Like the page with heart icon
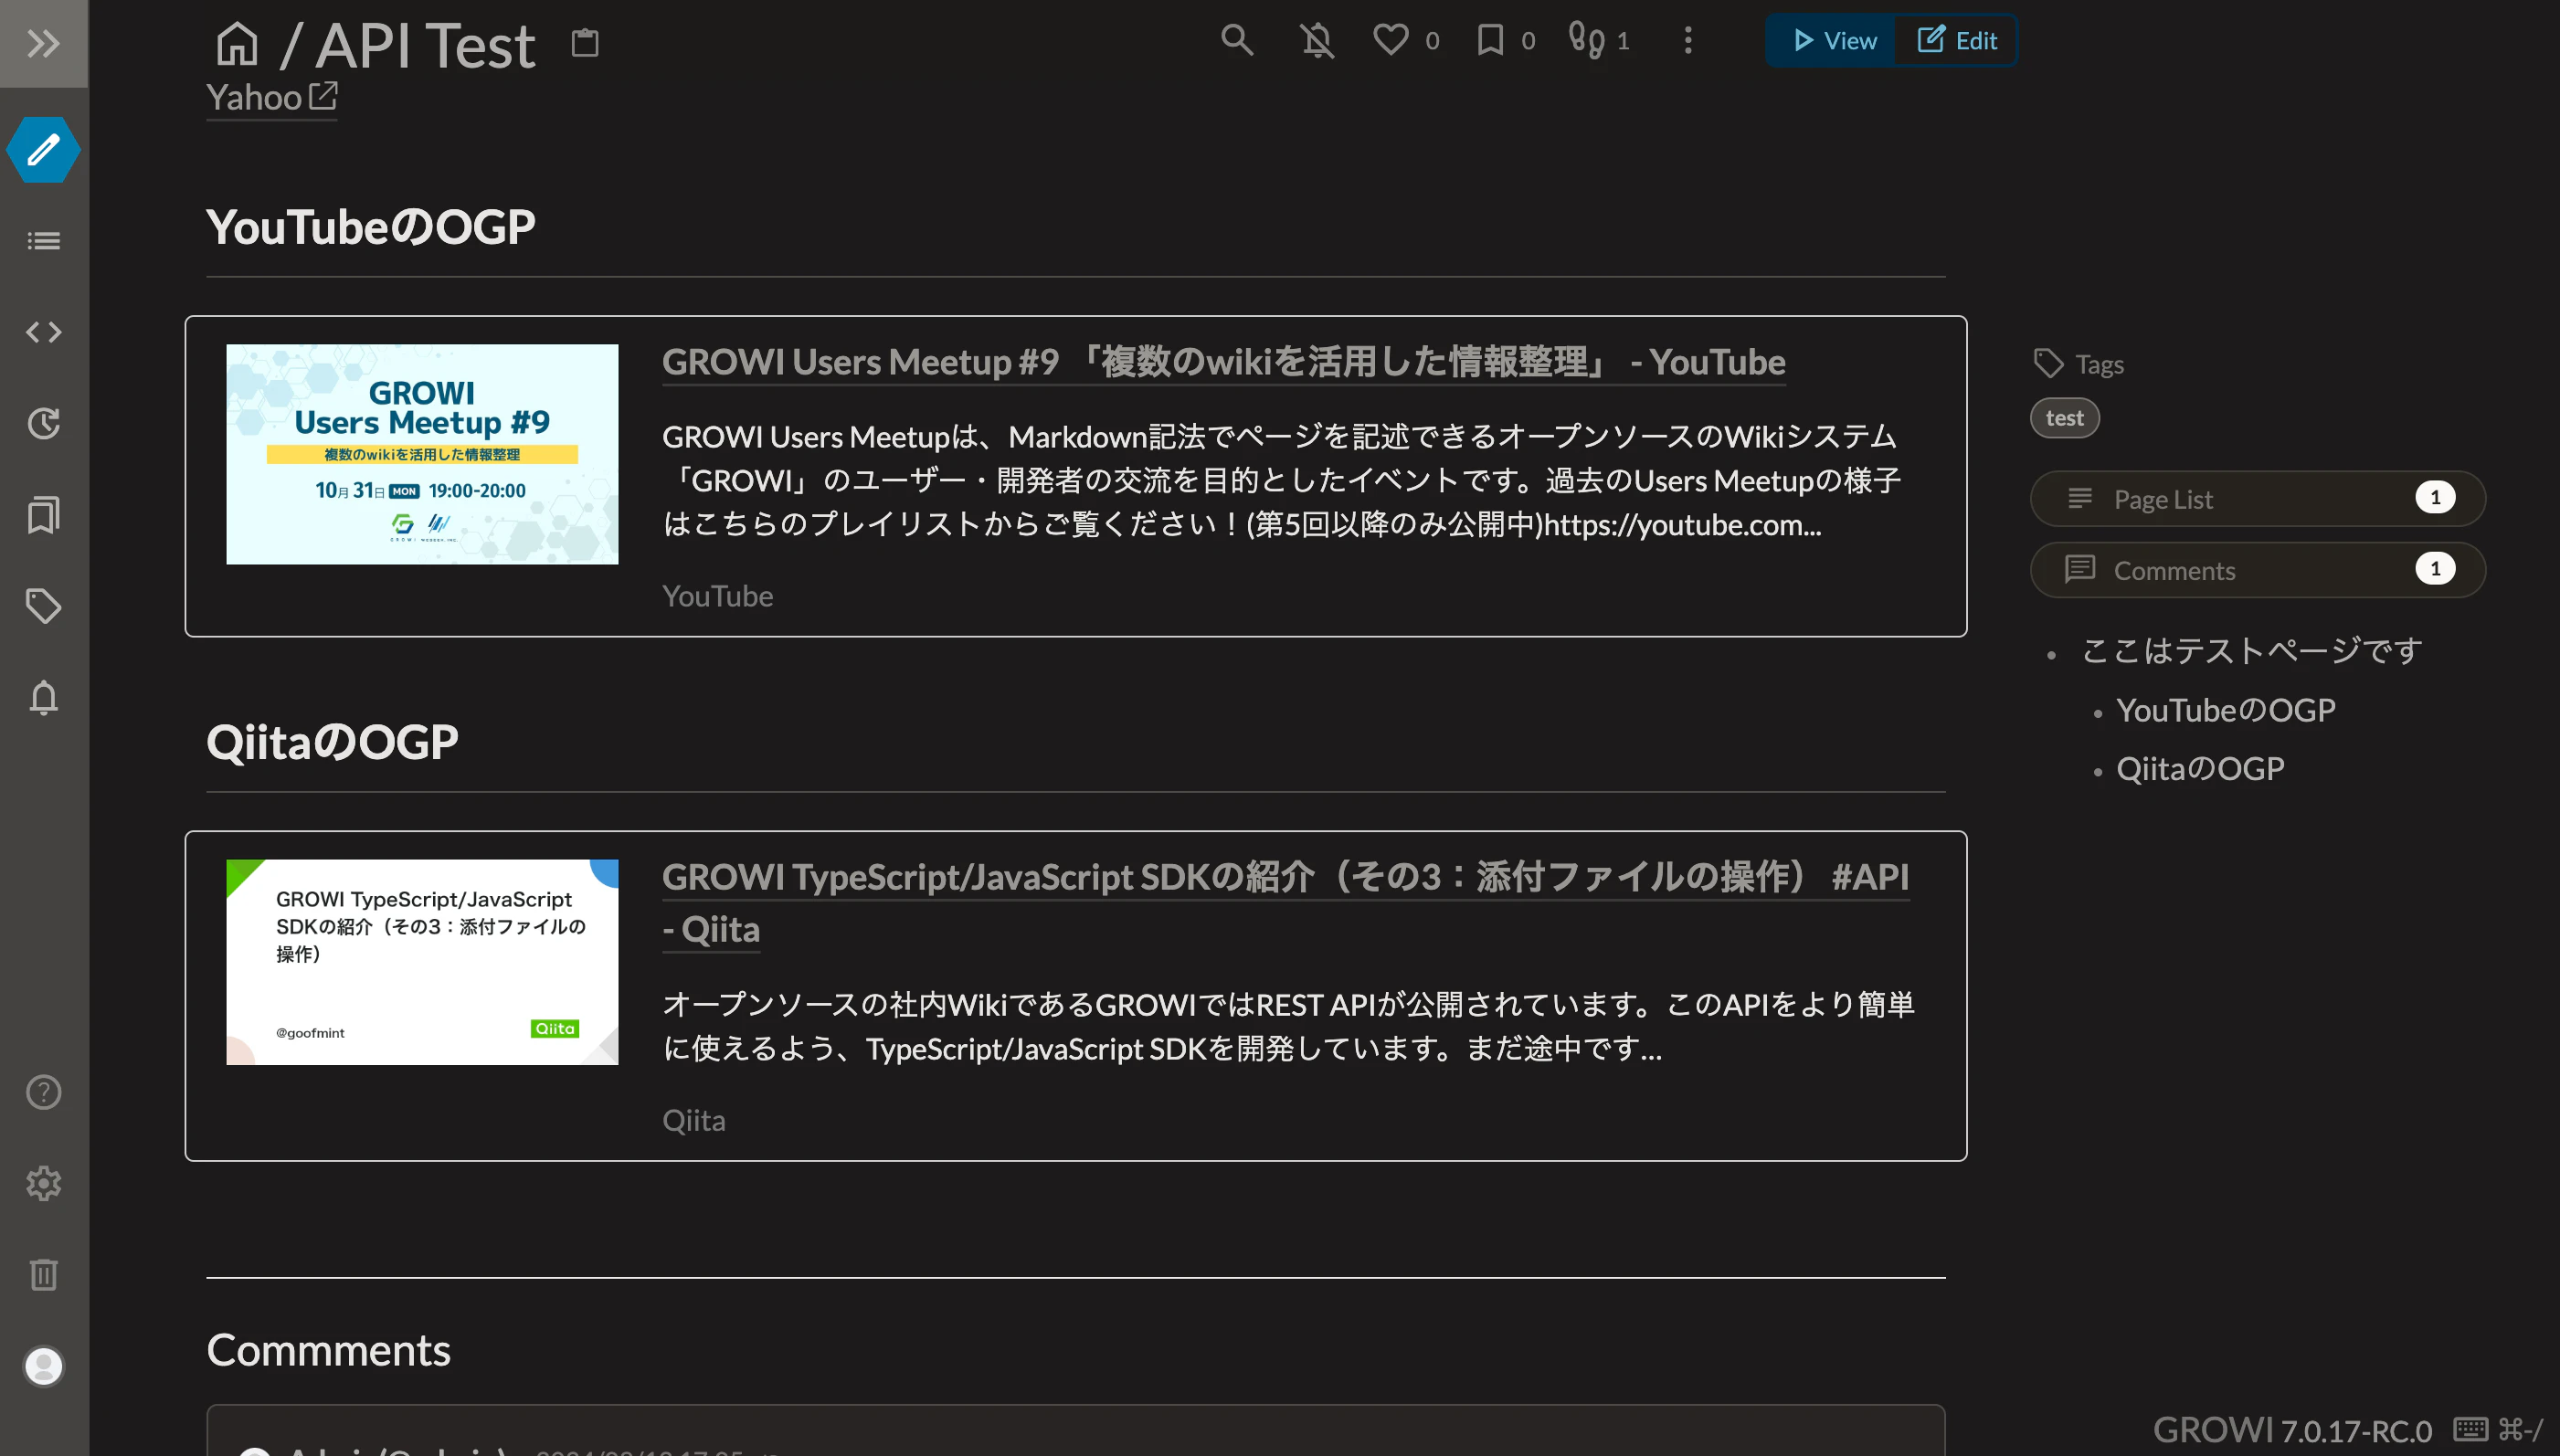2560x1456 pixels. point(1391,40)
